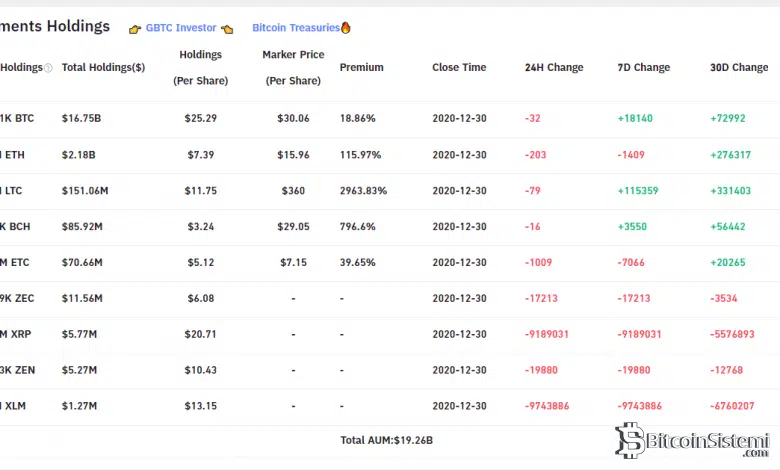
Task: Click the pointing hand icon before GBTC Investor
Action: pos(135,29)
